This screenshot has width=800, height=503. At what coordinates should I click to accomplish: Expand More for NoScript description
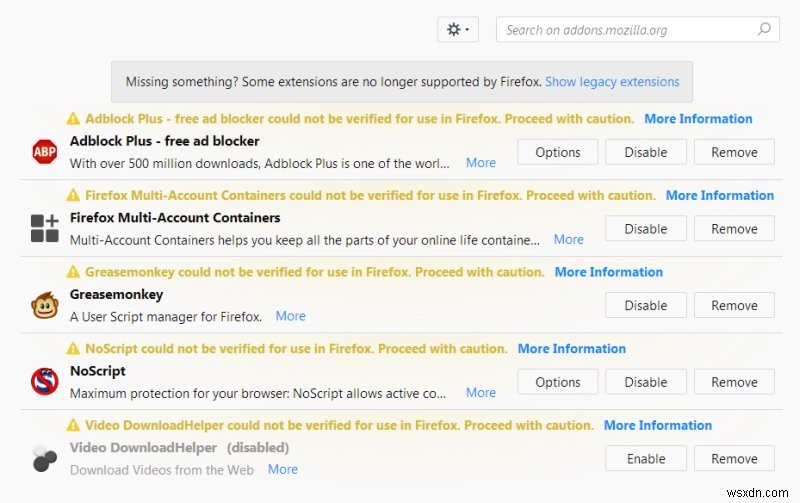point(481,392)
